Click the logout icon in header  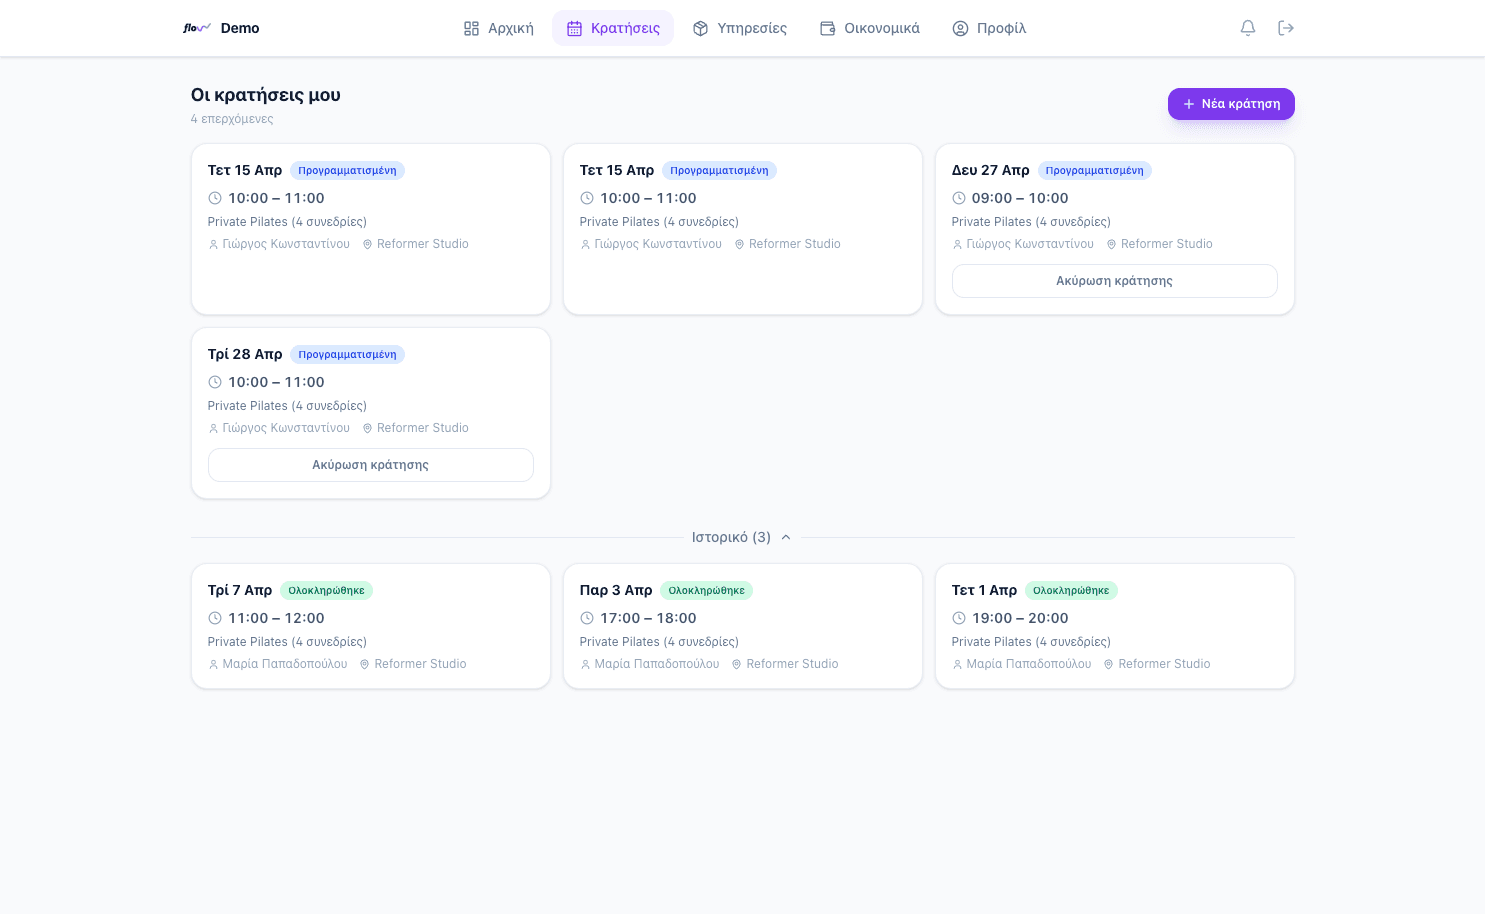coord(1286,28)
